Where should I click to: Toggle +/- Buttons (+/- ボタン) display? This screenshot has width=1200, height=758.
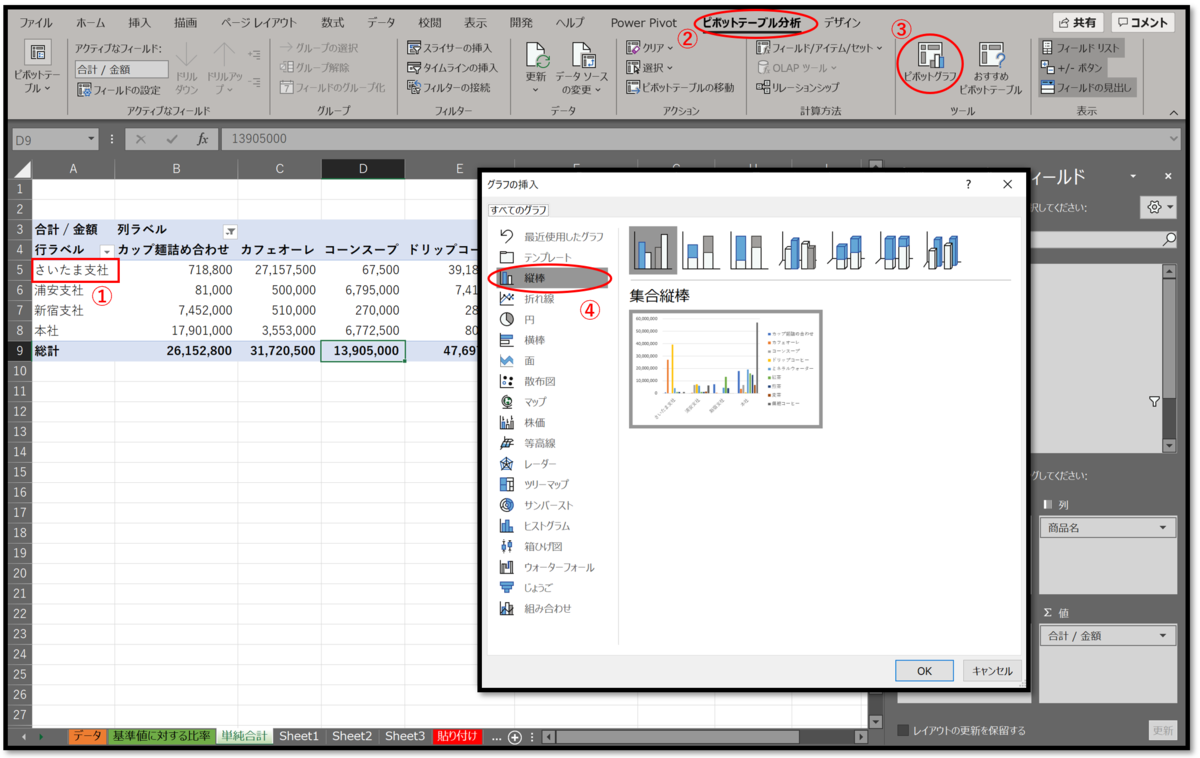point(1072,67)
